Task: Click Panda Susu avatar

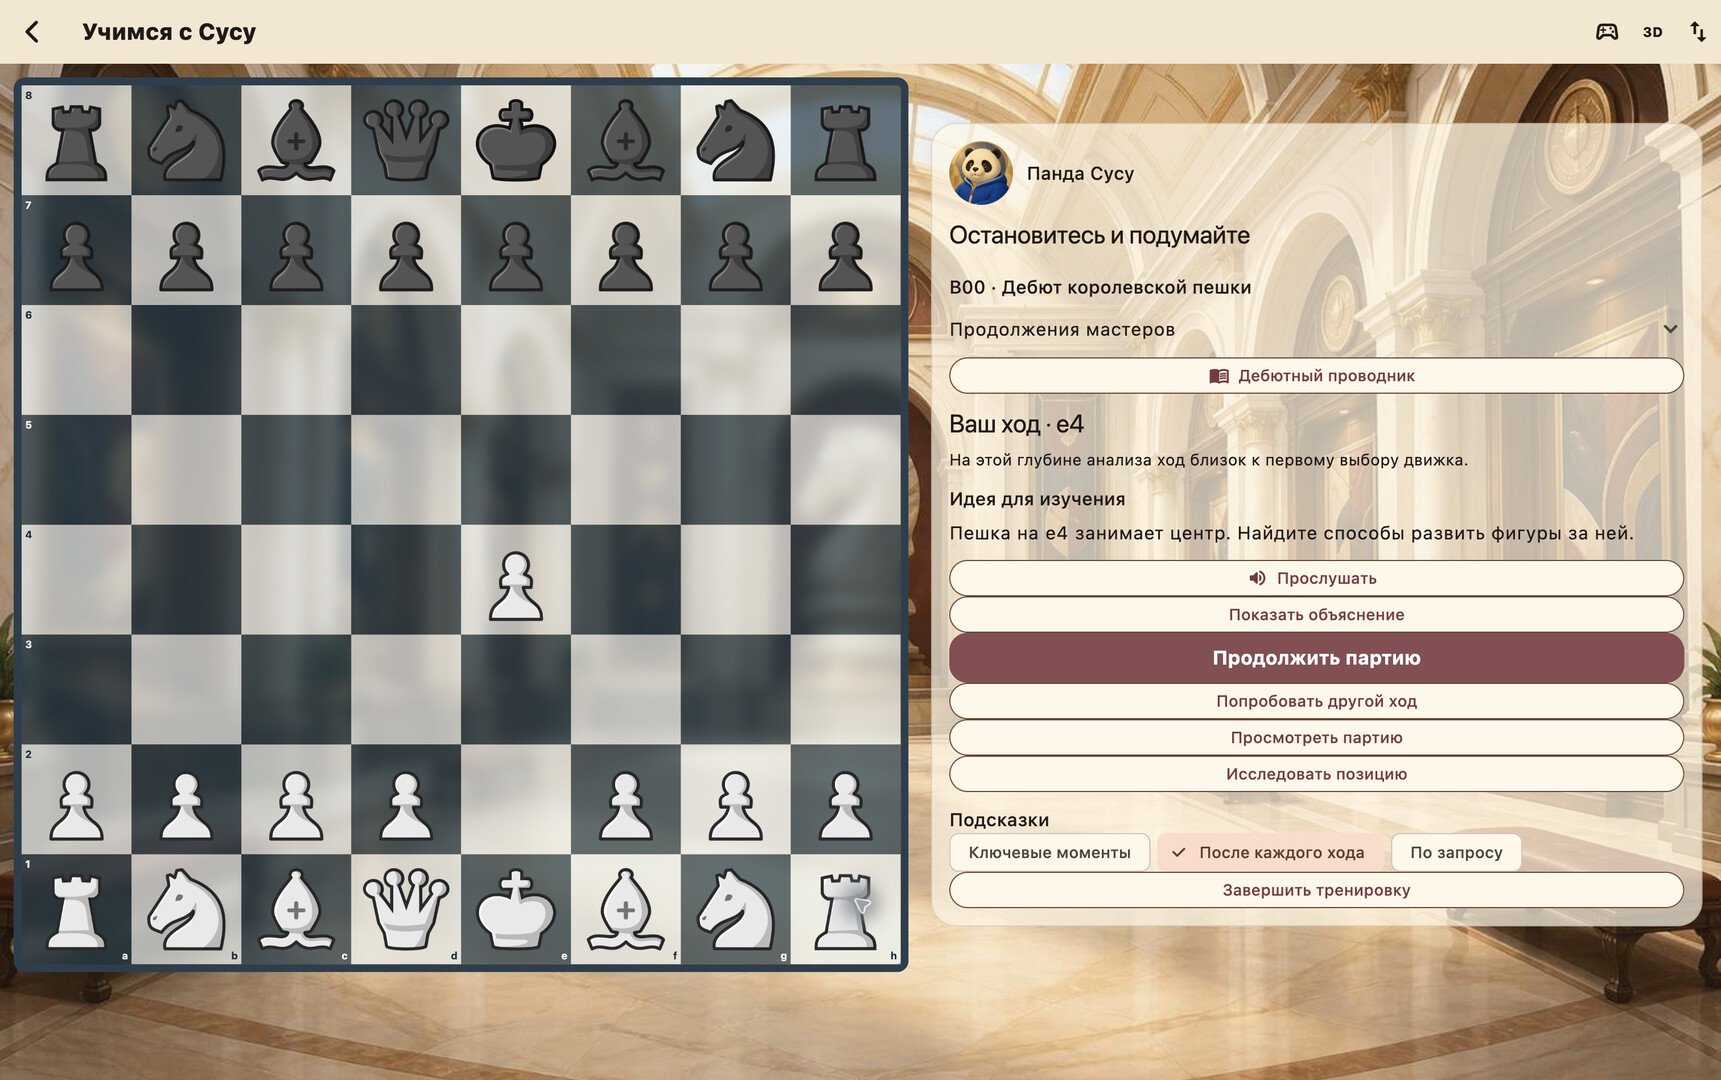Action: click(980, 173)
